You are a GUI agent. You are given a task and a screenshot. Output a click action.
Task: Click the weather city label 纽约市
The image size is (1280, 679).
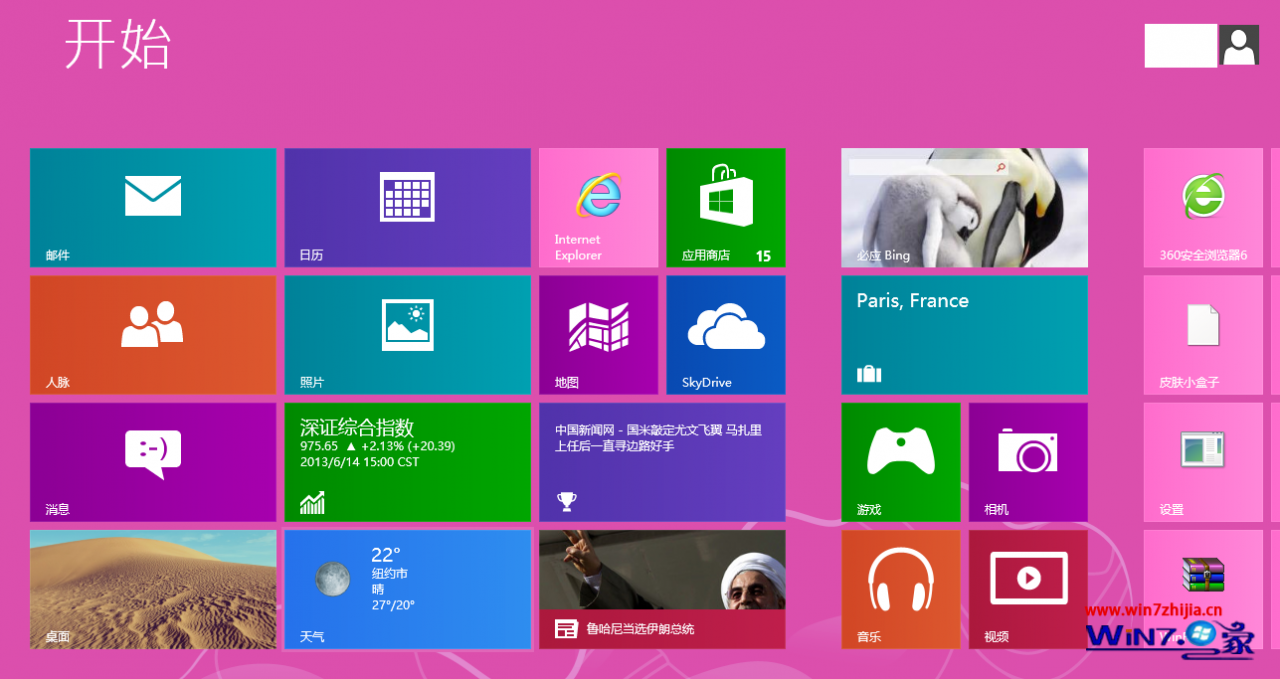click(389, 574)
